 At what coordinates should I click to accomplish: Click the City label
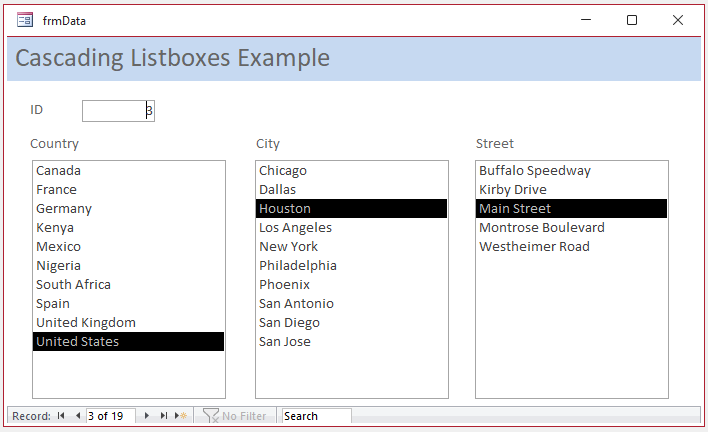tap(268, 144)
